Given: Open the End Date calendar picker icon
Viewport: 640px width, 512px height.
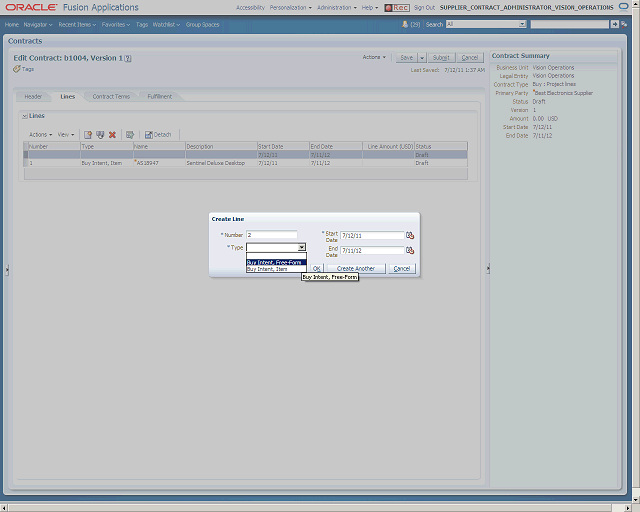Looking at the screenshot, I should click(x=410, y=250).
